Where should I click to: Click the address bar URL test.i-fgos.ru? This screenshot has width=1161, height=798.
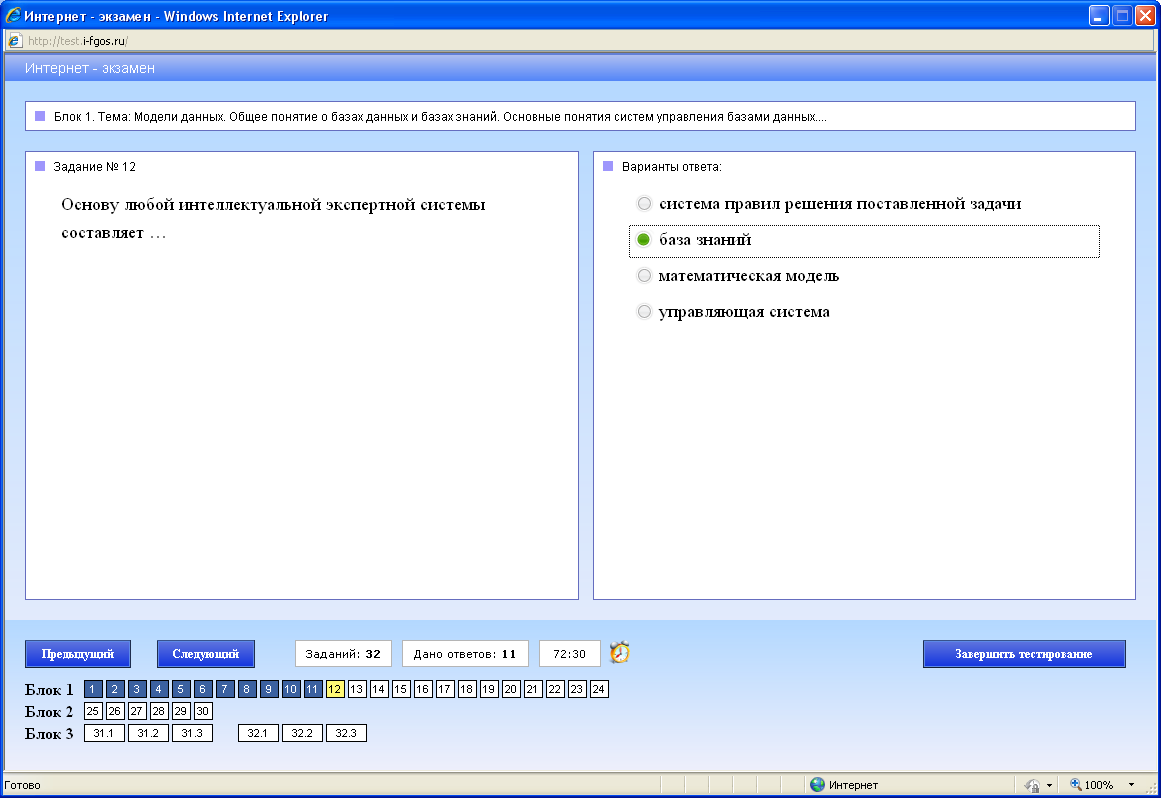(x=78, y=41)
